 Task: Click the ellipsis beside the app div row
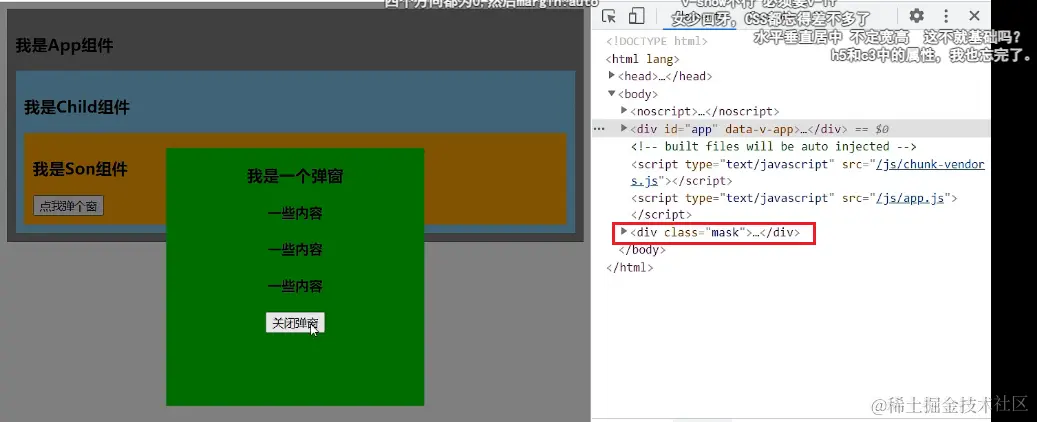click(599, 128)
